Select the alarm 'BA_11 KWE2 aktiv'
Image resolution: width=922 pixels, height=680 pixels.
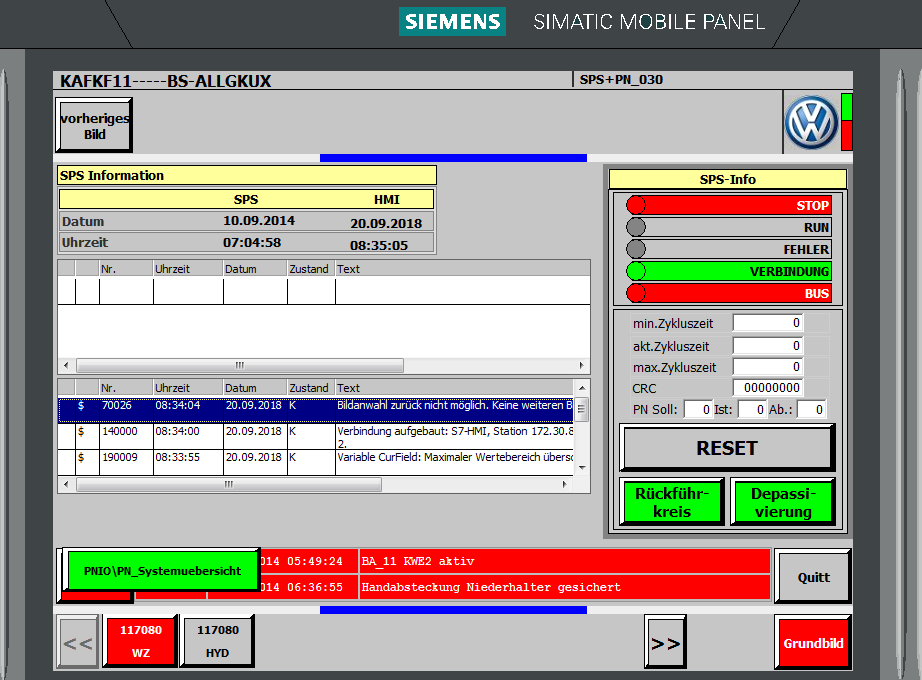click(x=564, y=561)
